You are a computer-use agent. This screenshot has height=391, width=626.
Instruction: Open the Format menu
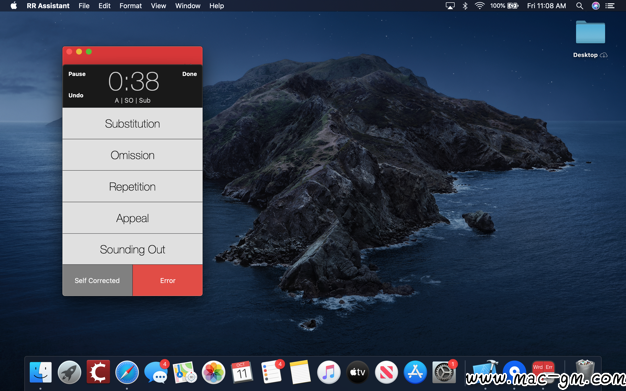coord(131,6)
